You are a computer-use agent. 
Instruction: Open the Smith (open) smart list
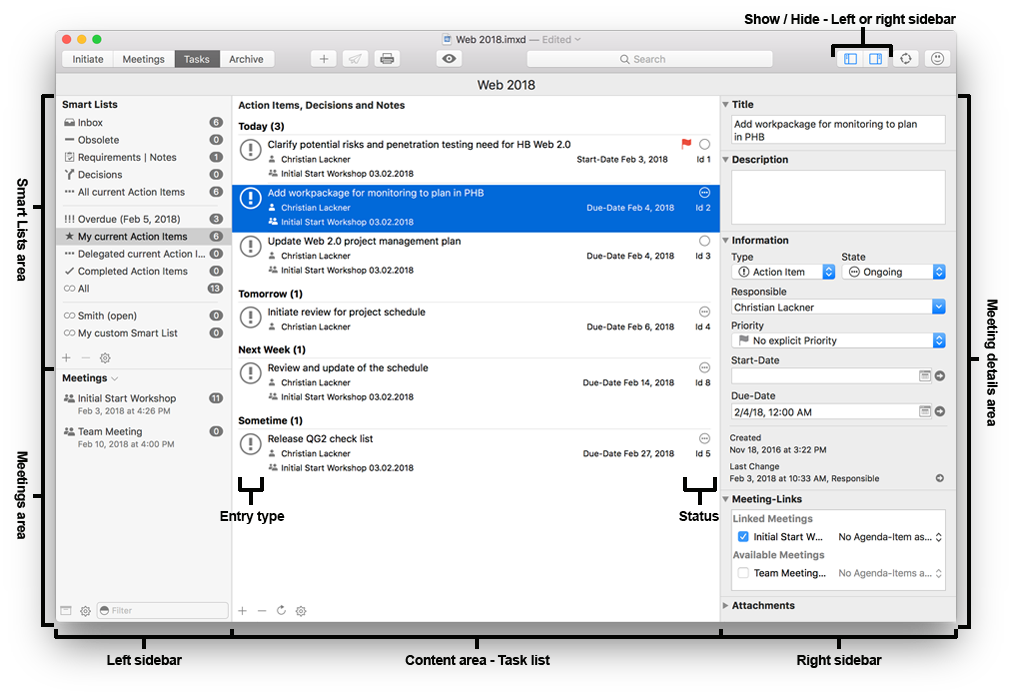(143, 316)
